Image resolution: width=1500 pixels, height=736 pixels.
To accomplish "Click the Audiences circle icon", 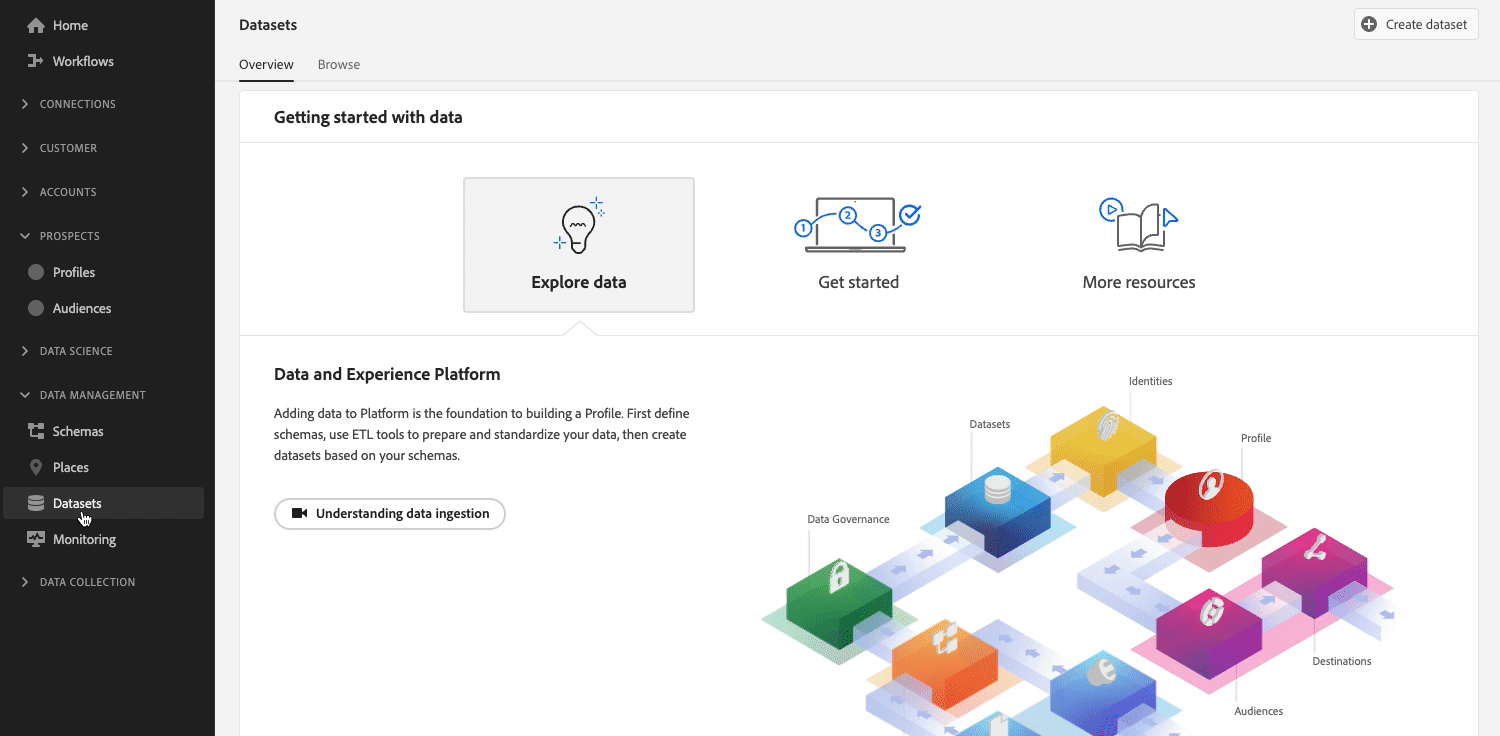I will click(x=36, y=308).
